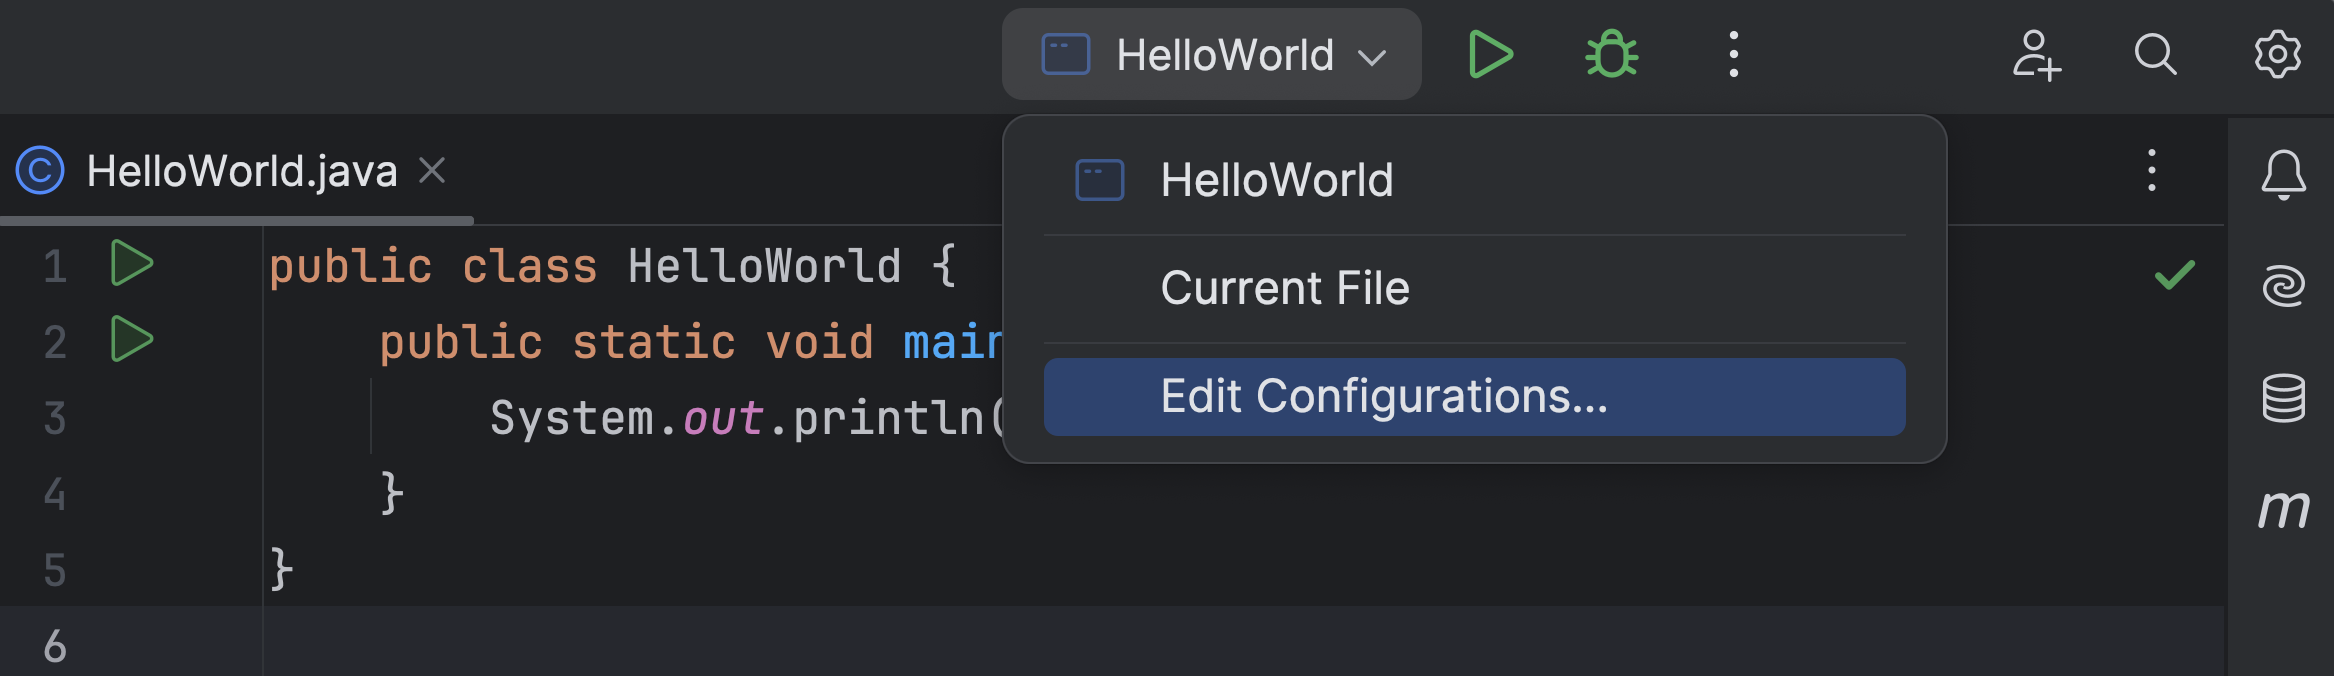Open More Actions menu beside the debug button

point(1733,54)
